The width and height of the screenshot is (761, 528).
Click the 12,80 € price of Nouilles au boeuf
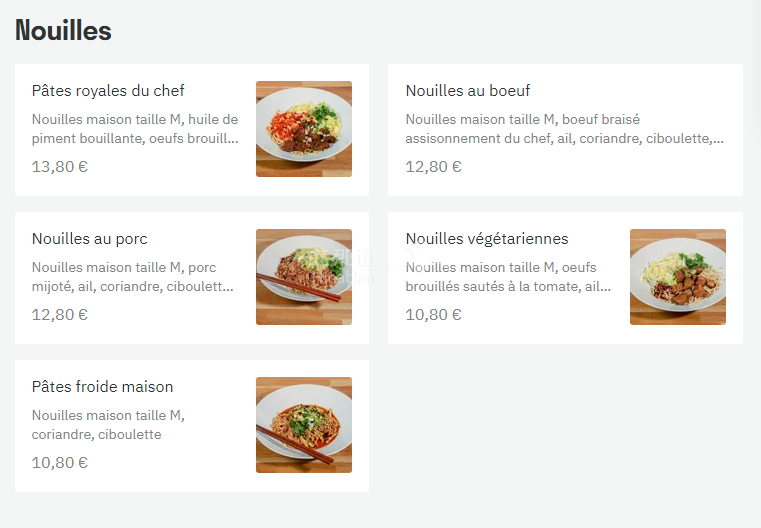pyautogui.click(x=434, y=167)
